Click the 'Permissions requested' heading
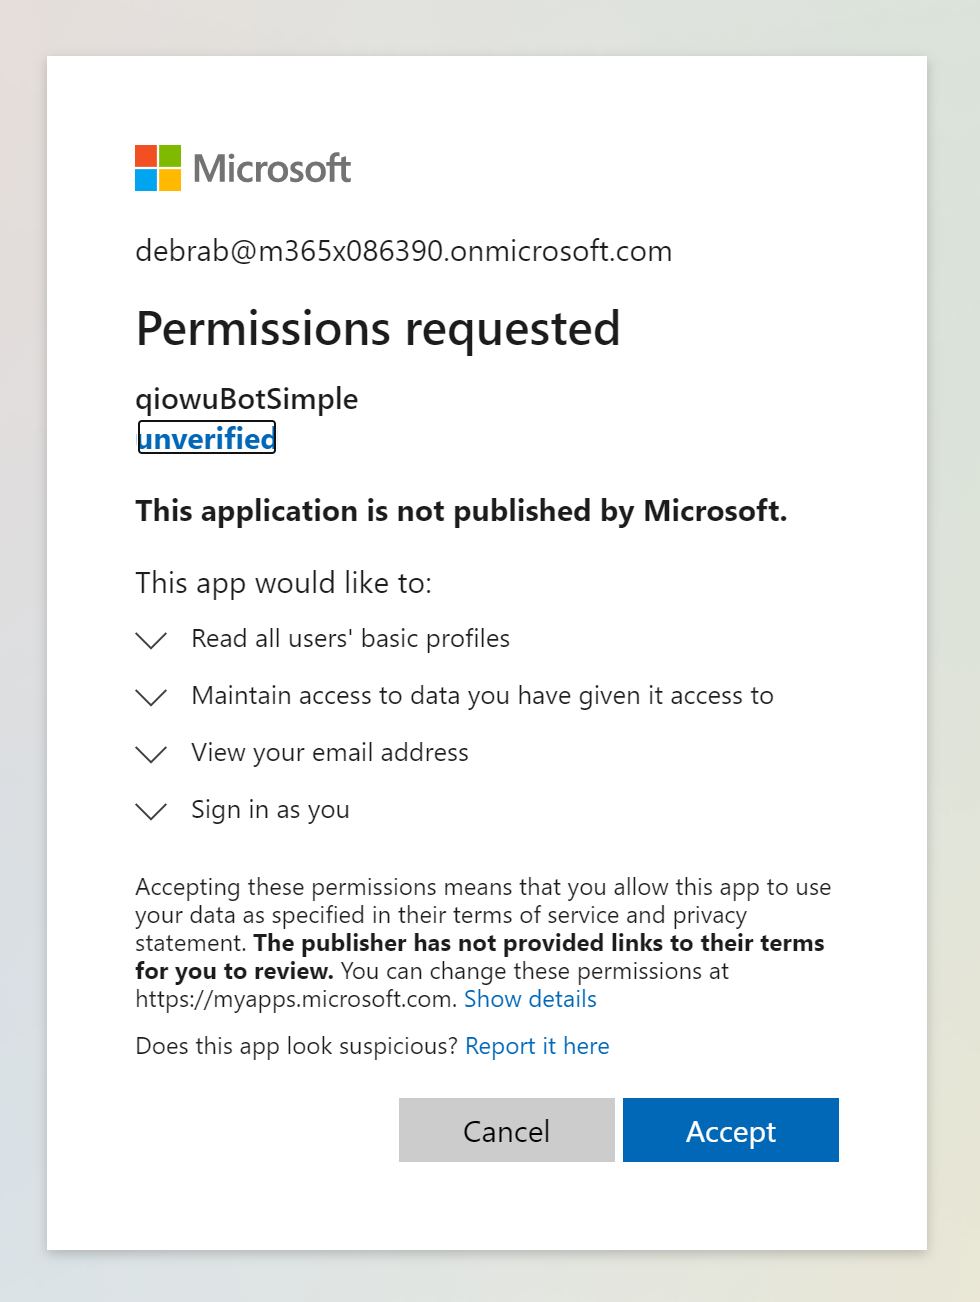The width and height of the screenshot is (980, 1302). tap(378, 328)
